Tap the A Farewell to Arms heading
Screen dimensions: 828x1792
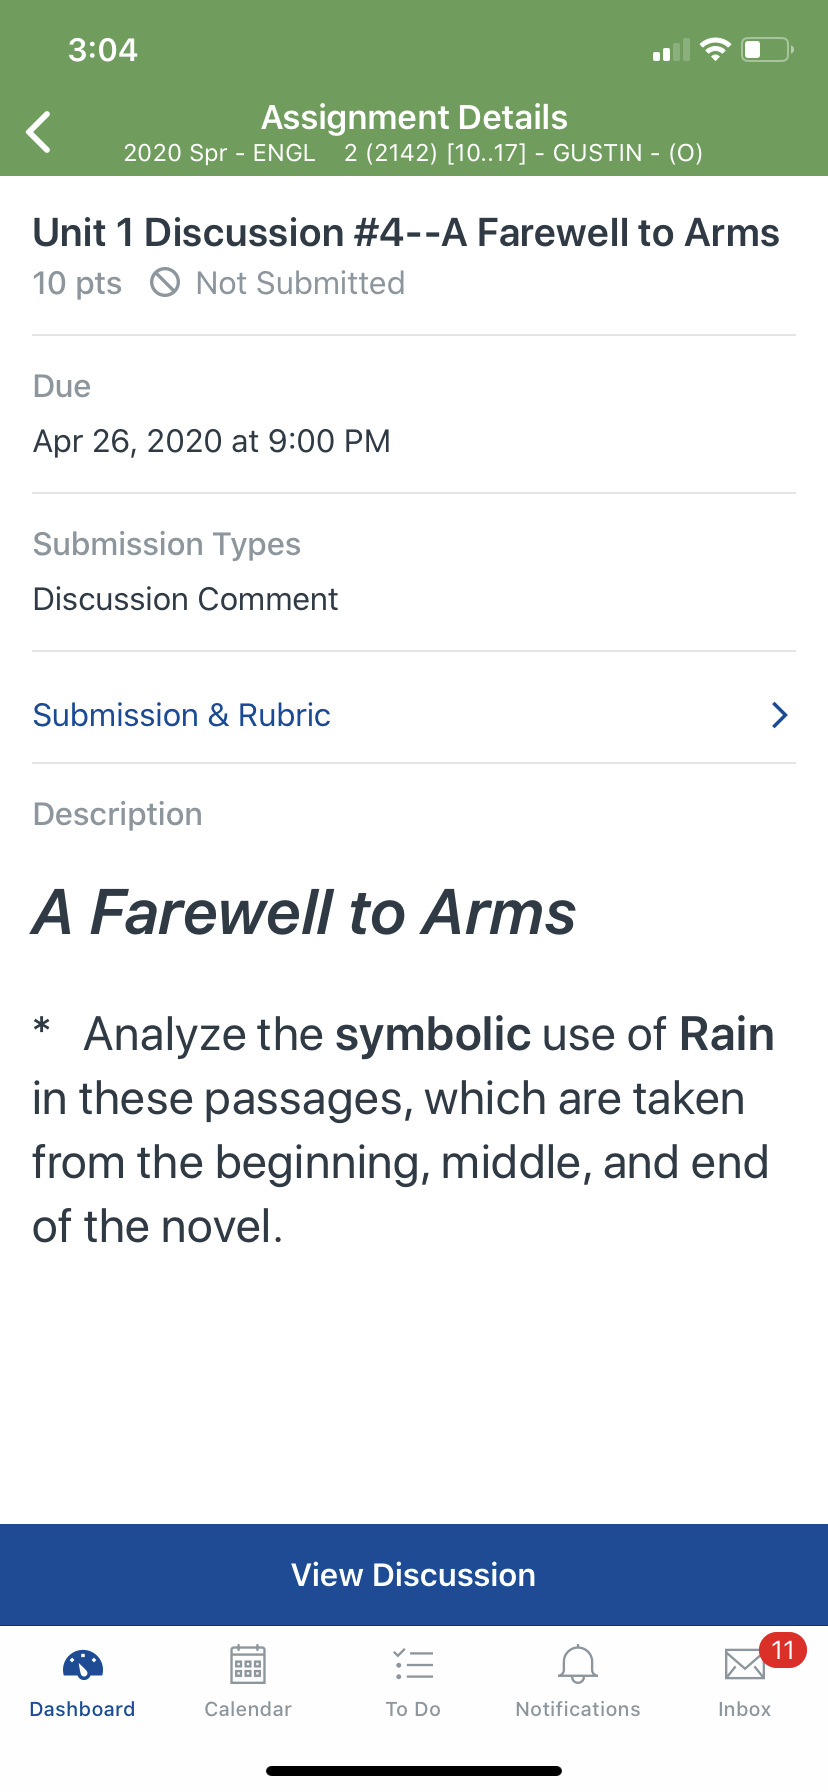coord(304,912)
